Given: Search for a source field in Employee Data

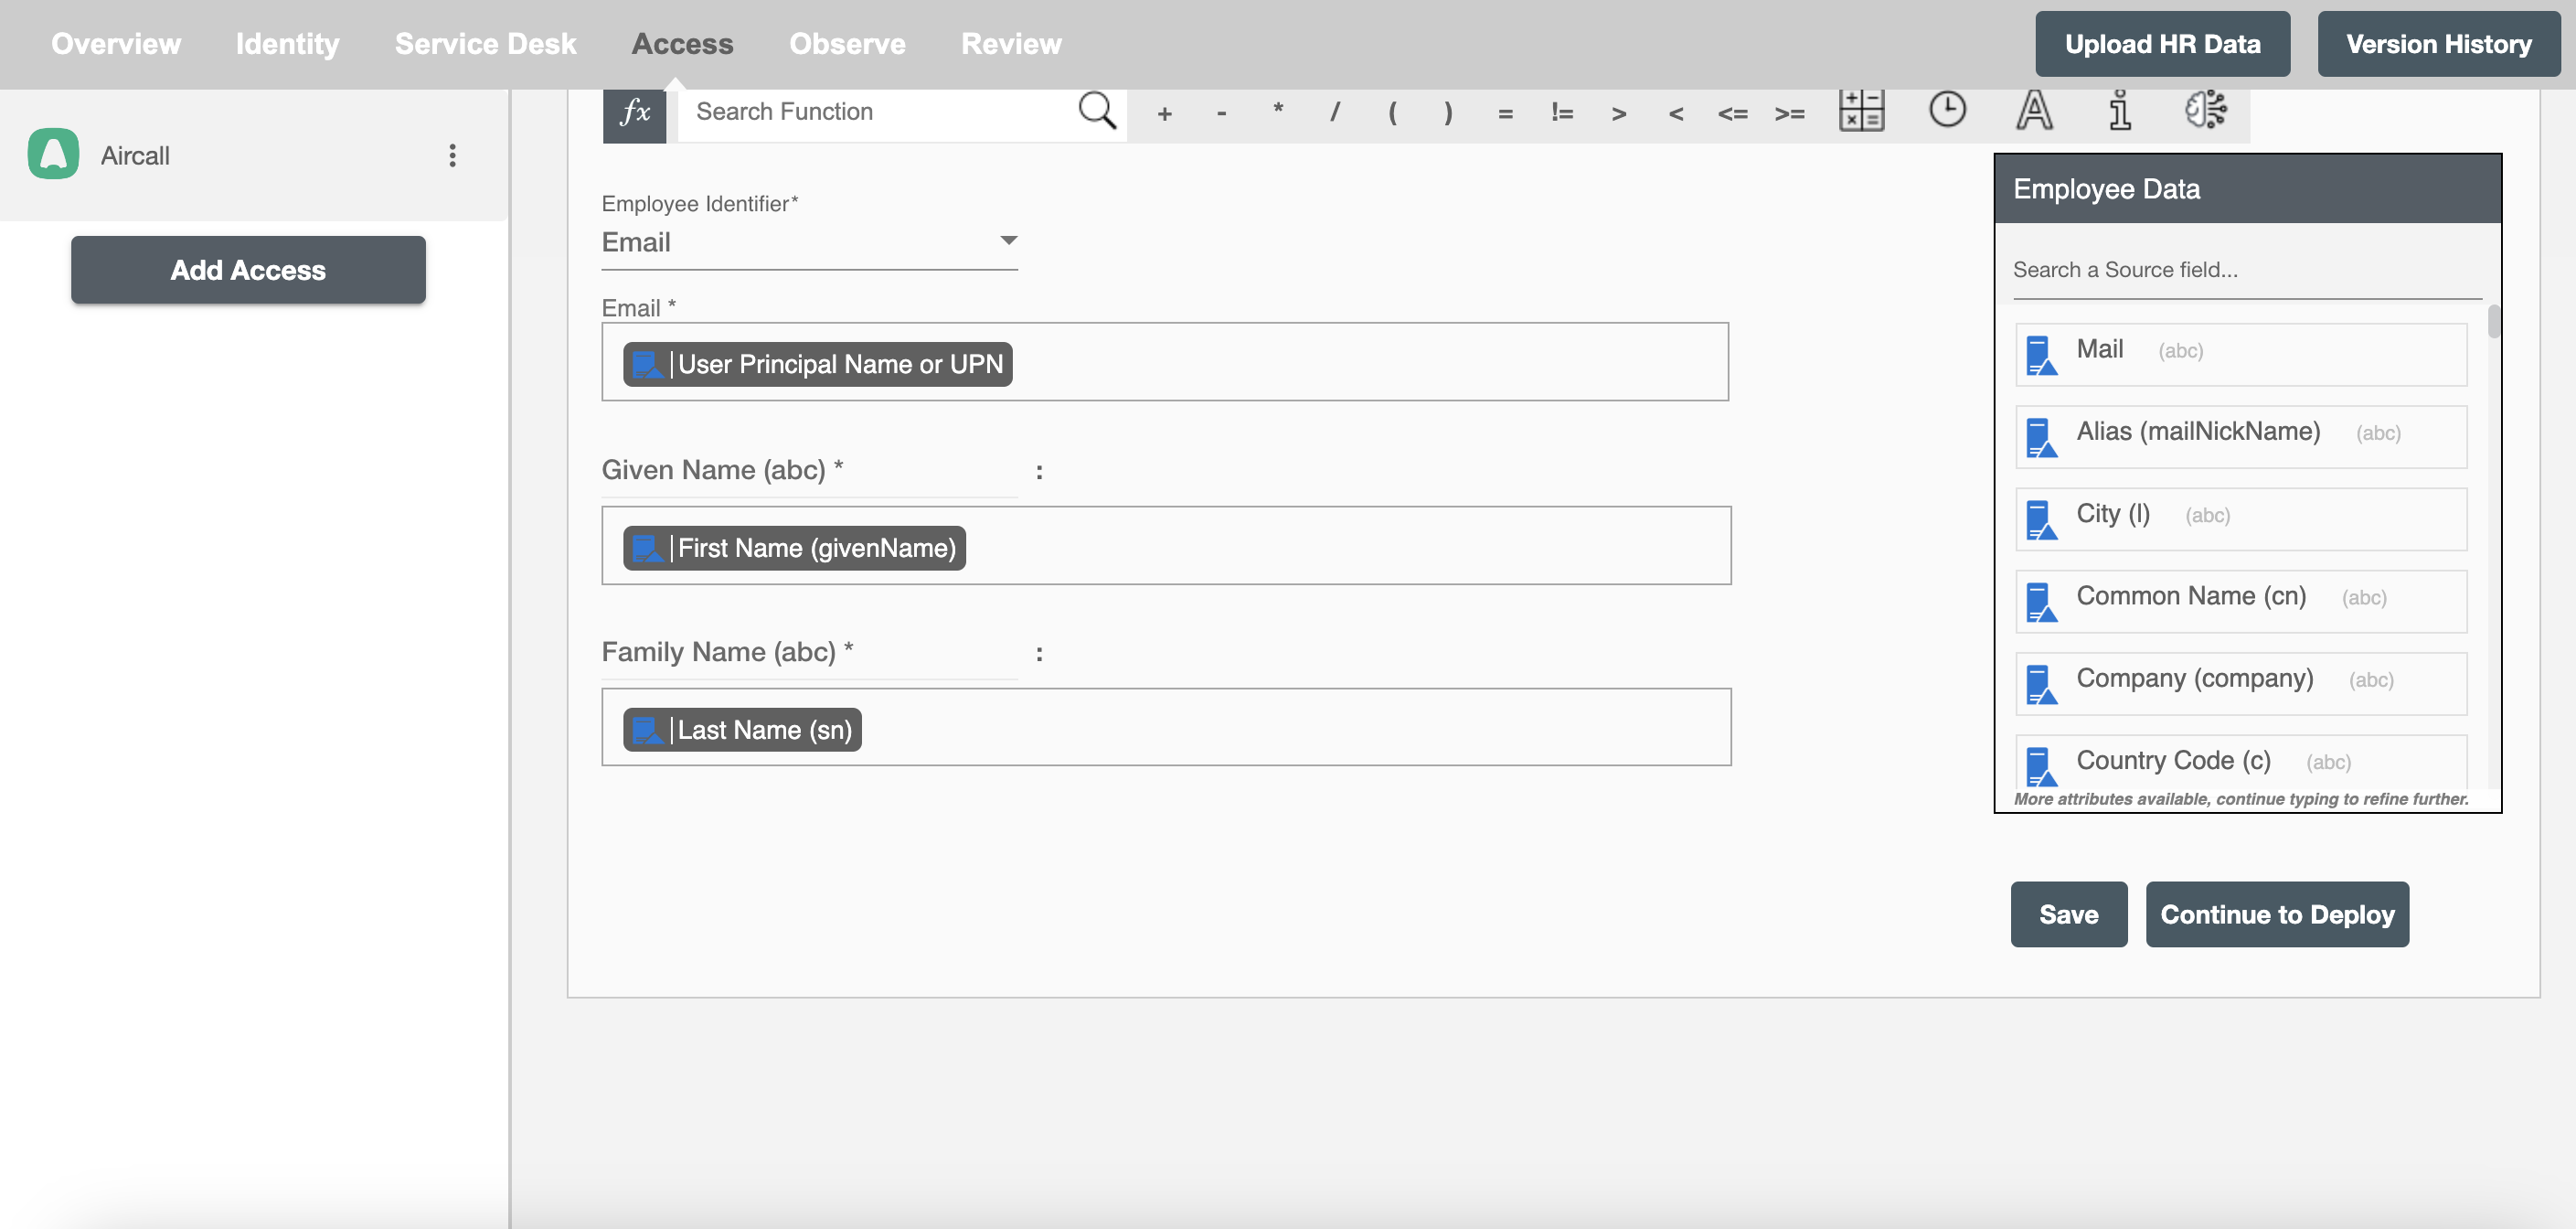Looking at the screenshot, I should click(2244, 268).
